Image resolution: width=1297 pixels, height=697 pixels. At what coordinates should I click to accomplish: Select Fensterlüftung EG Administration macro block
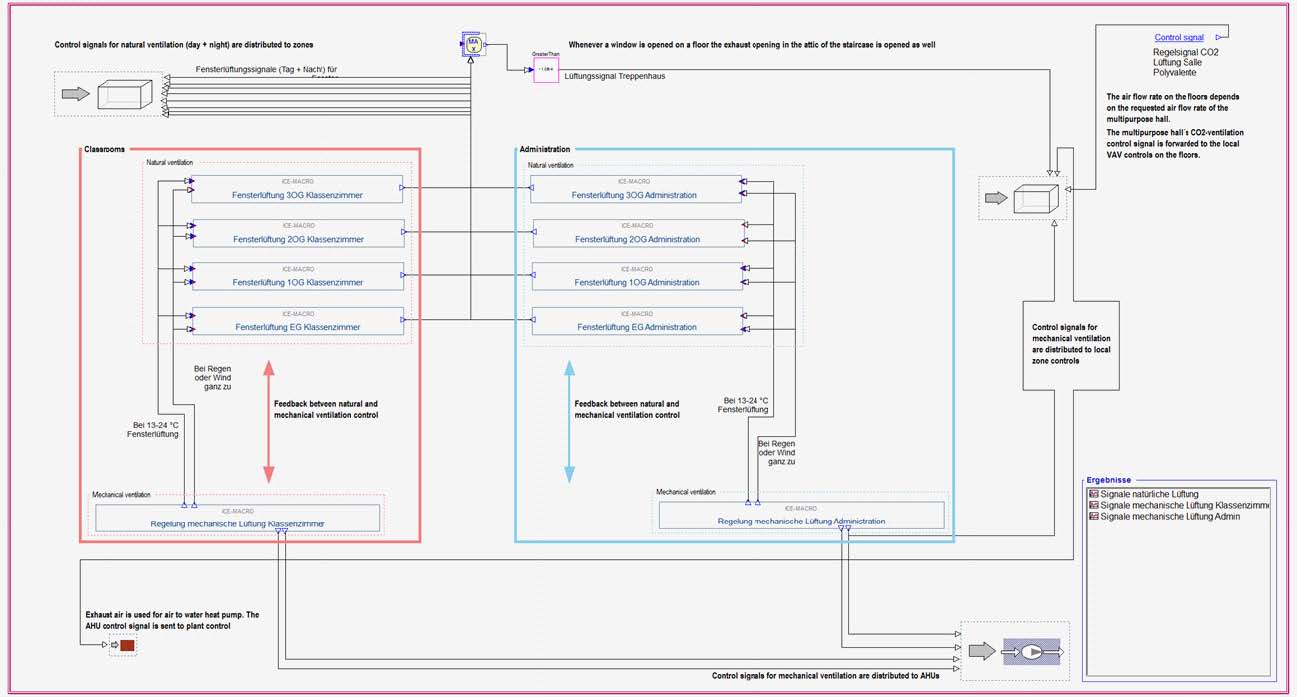click(x=637, y=321)
